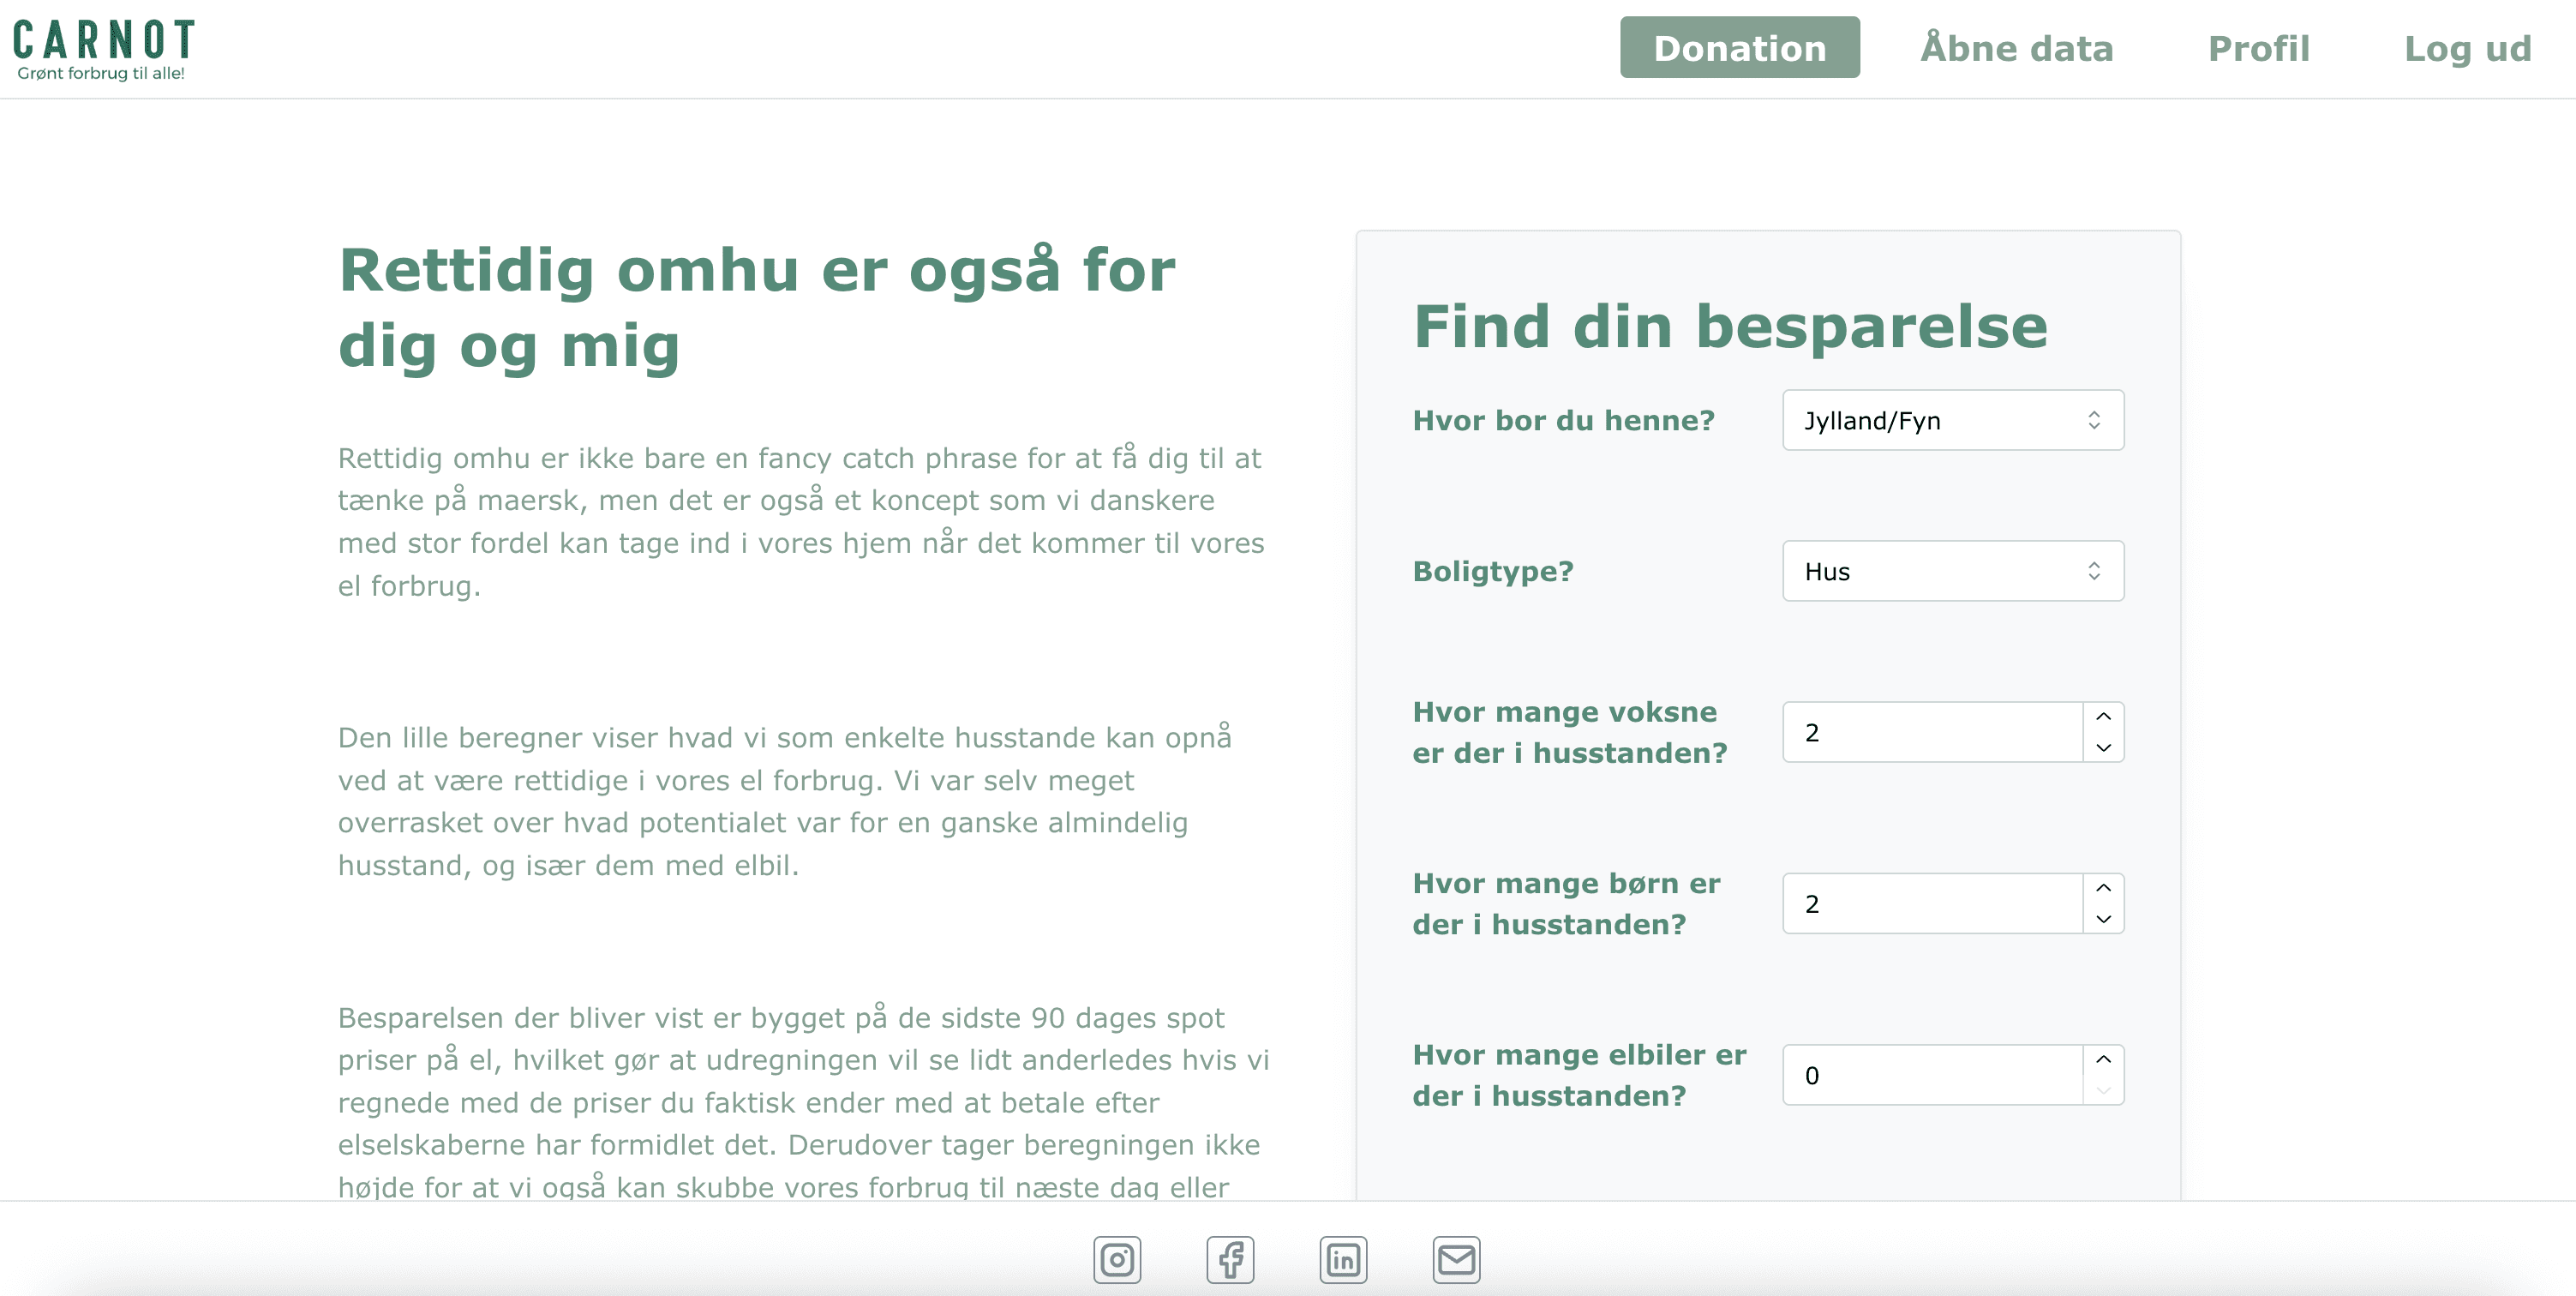This screenshot has height=1296, width=2576.
Task: Click the electric cars number field showing 0
Action: (1930, 1074)
